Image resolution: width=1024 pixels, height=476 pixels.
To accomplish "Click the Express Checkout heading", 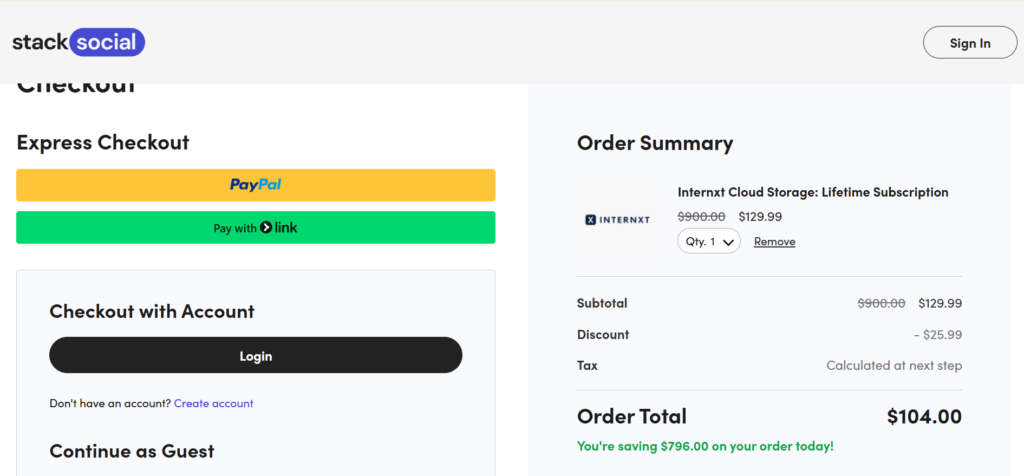I will tap(103, 143).
